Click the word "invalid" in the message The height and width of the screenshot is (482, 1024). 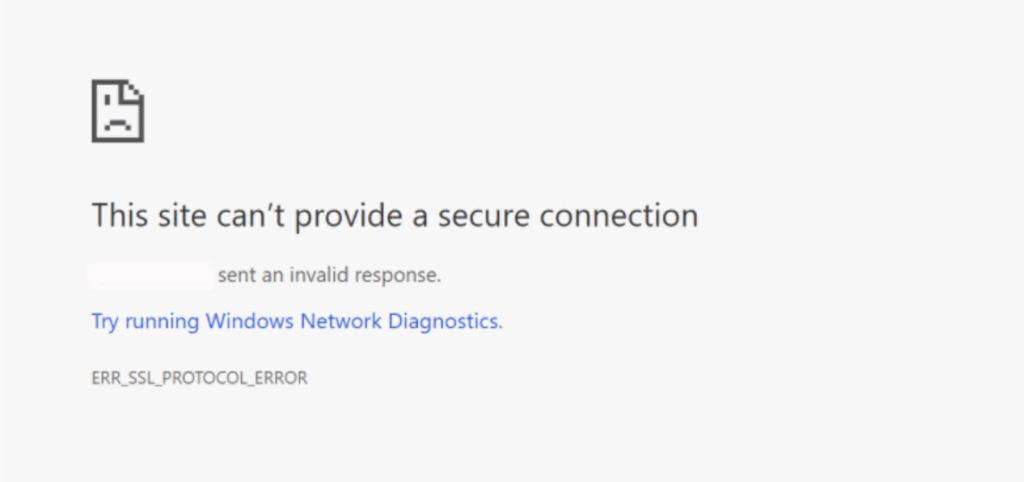tap(324, 275)
